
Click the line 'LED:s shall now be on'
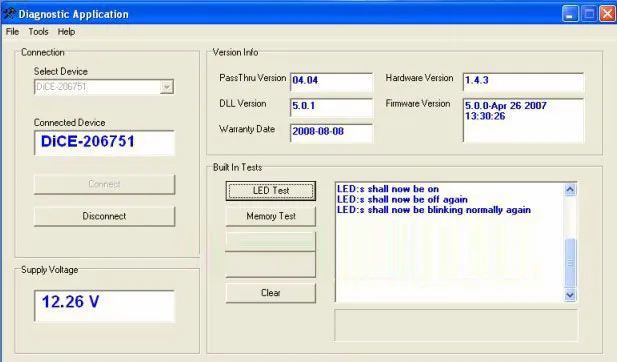[x=388, y=189]
